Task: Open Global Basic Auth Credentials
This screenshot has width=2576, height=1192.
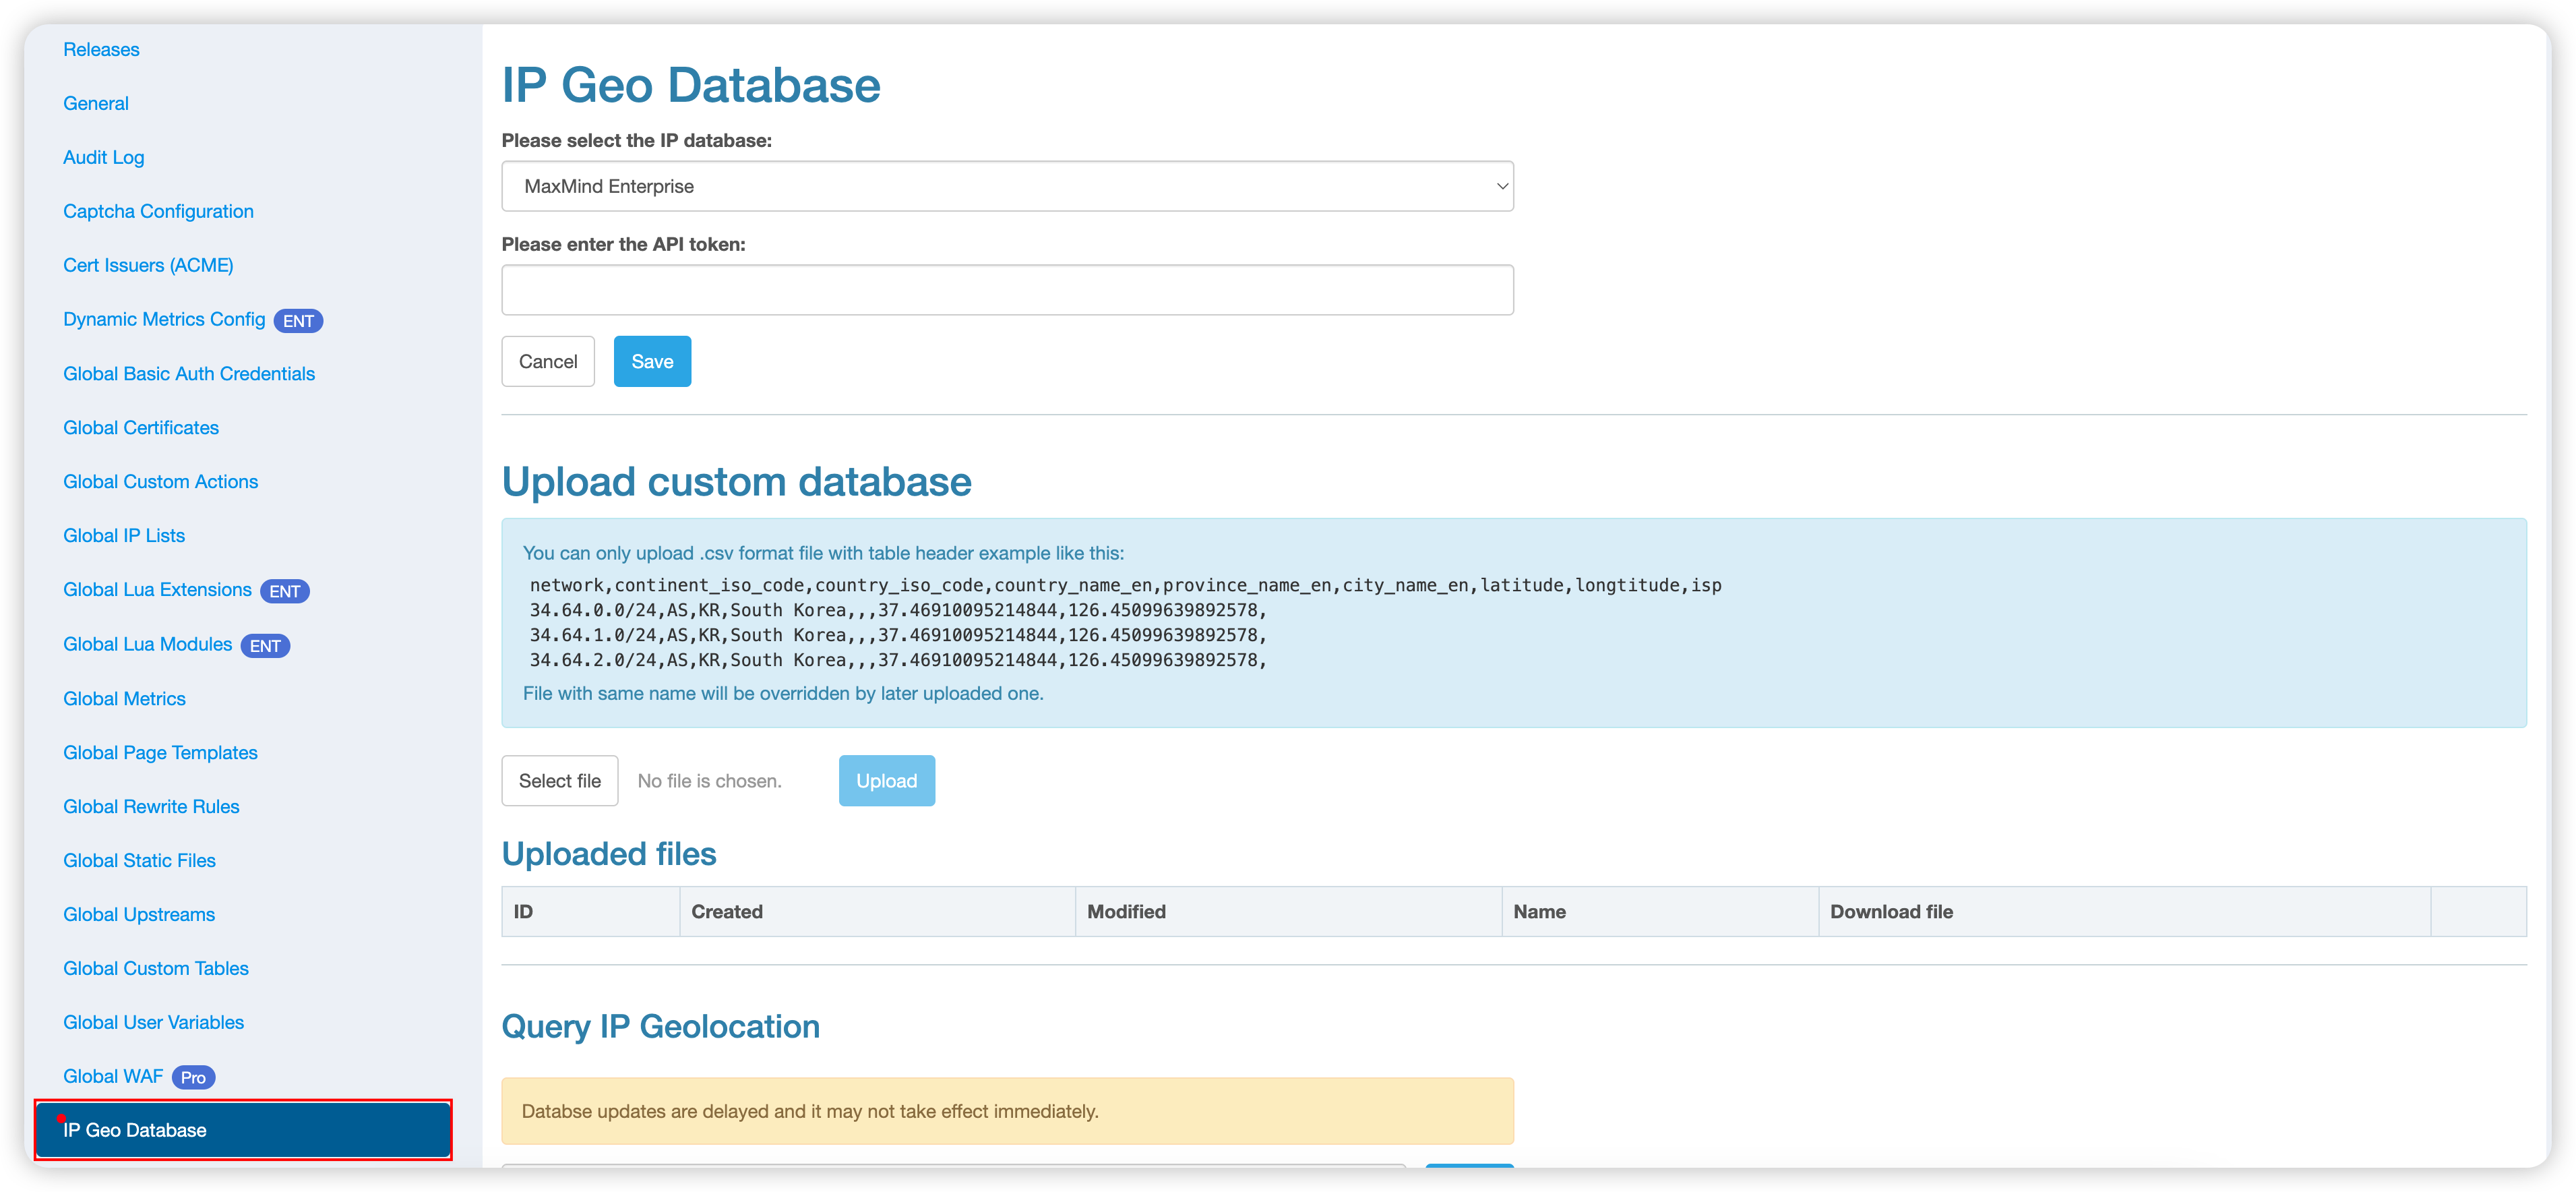Action: click(x=189, y=373)
